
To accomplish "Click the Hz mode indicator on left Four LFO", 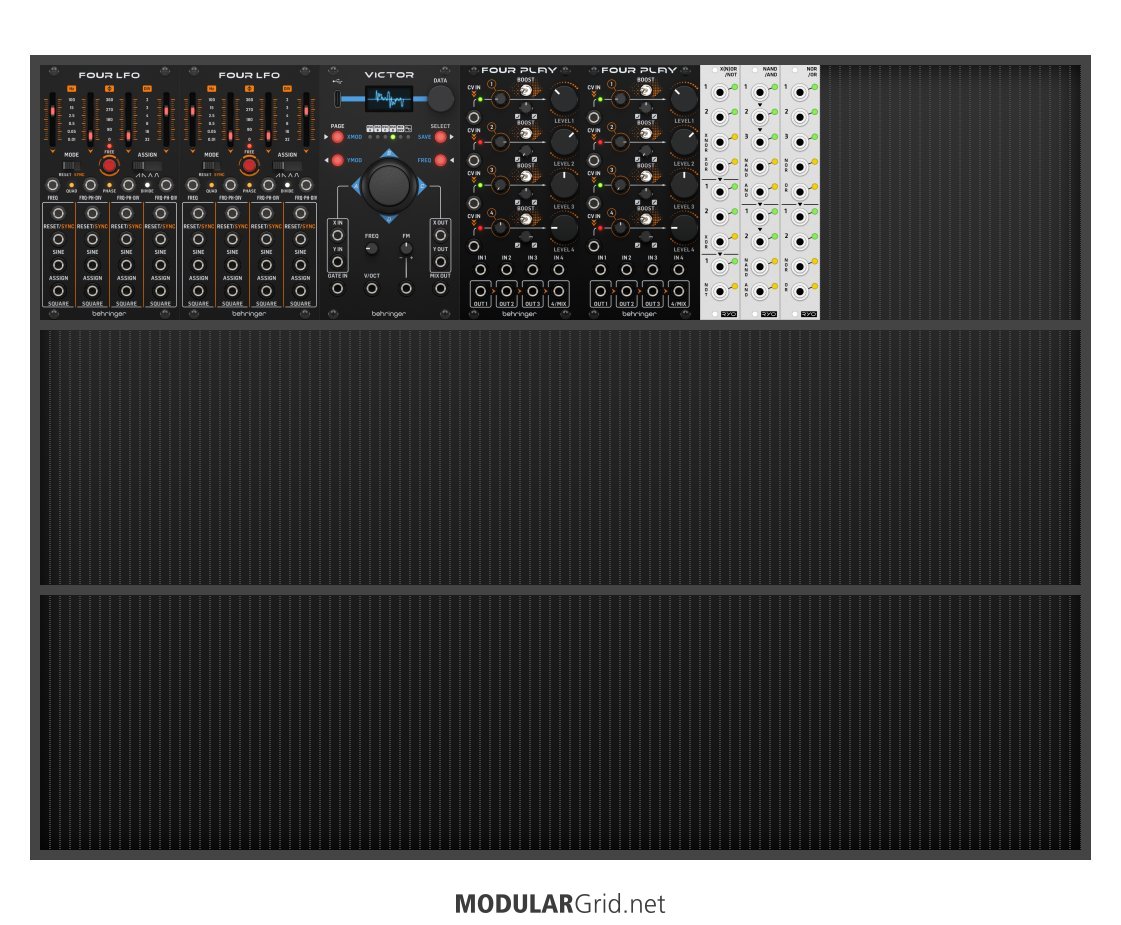I will tap(71, 89).
